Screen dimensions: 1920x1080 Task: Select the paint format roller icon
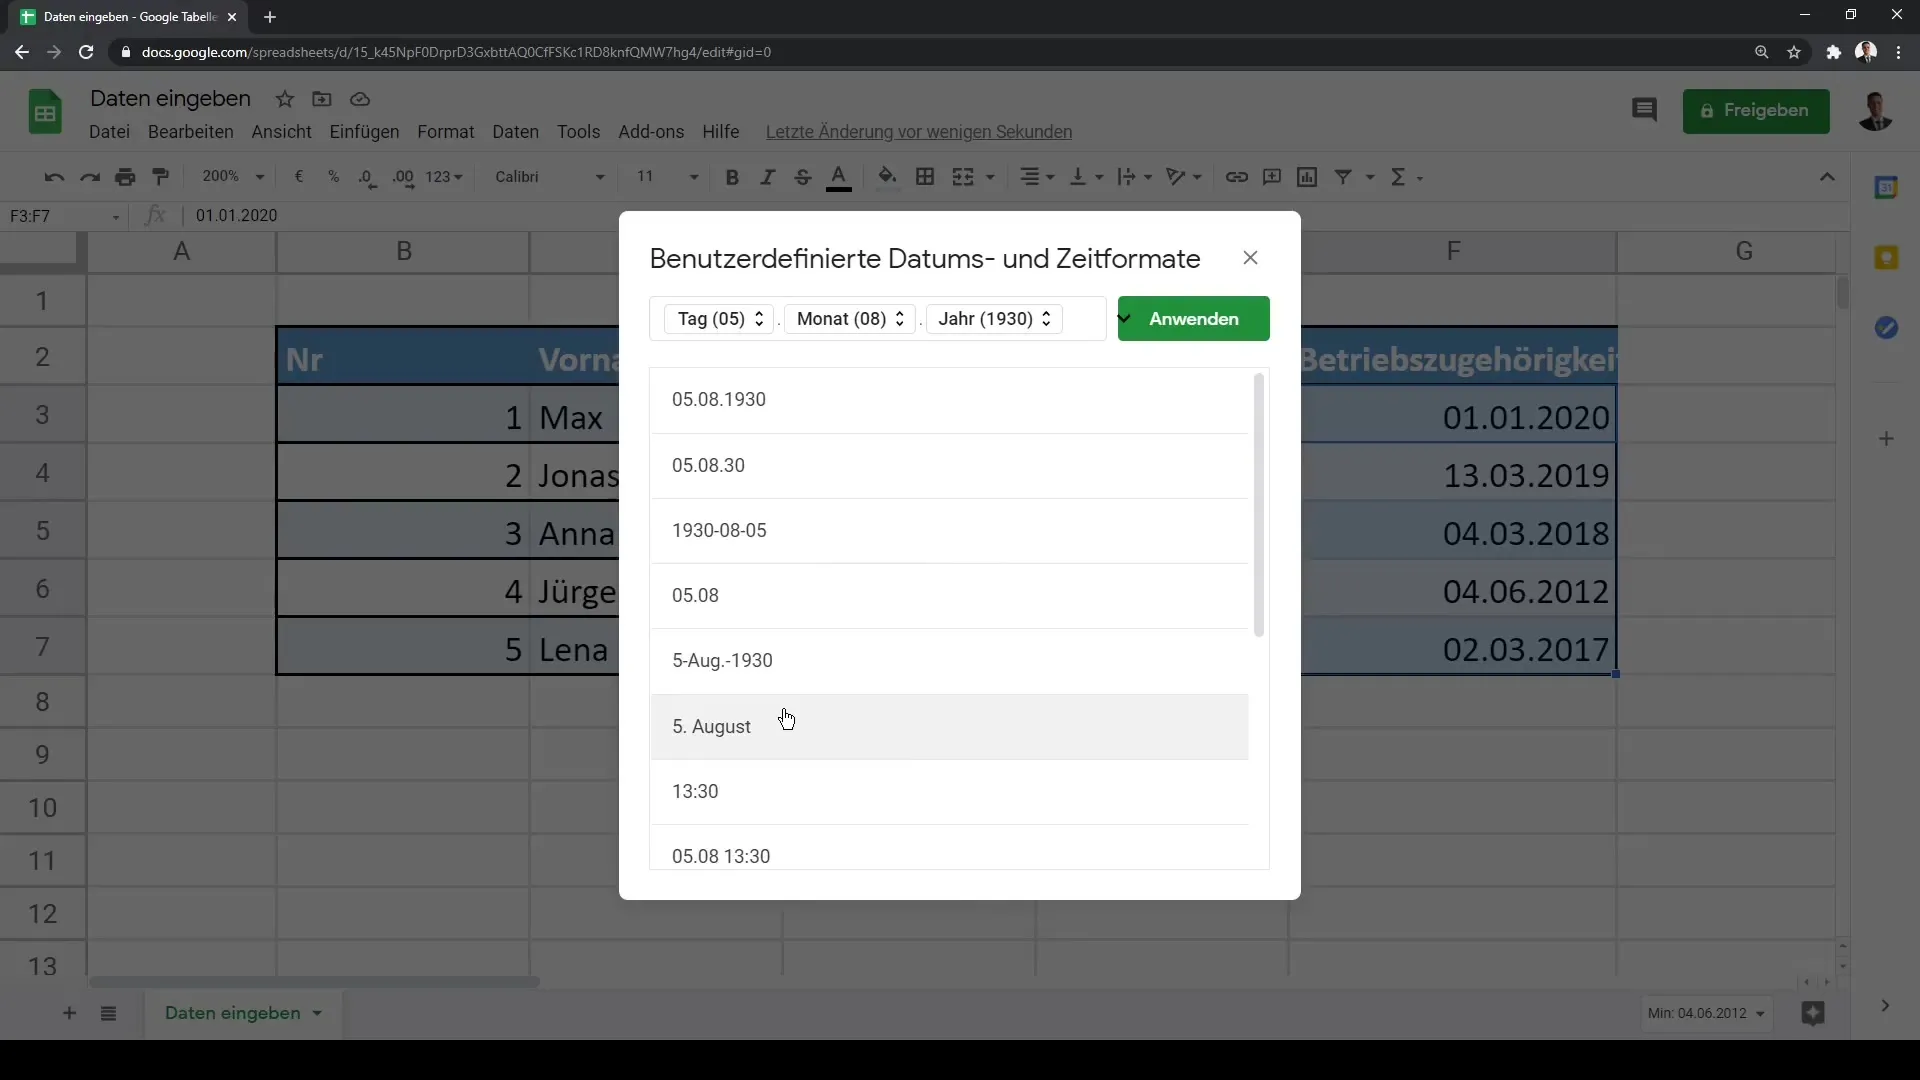pos(160,177)
